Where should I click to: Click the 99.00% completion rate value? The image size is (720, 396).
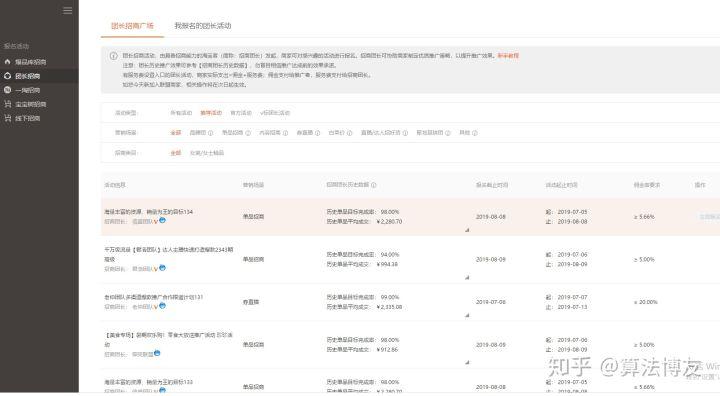coord(390,297)
